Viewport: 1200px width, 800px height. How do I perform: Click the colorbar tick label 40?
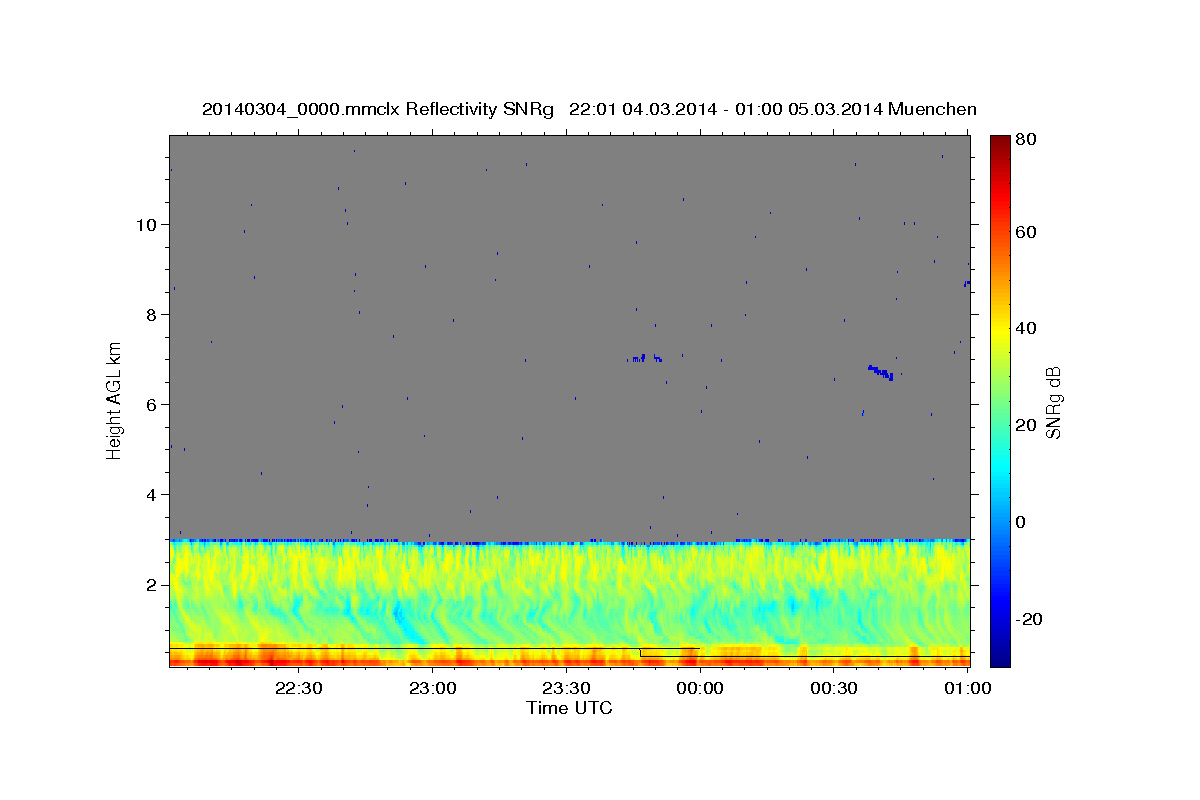[1028, 328]
